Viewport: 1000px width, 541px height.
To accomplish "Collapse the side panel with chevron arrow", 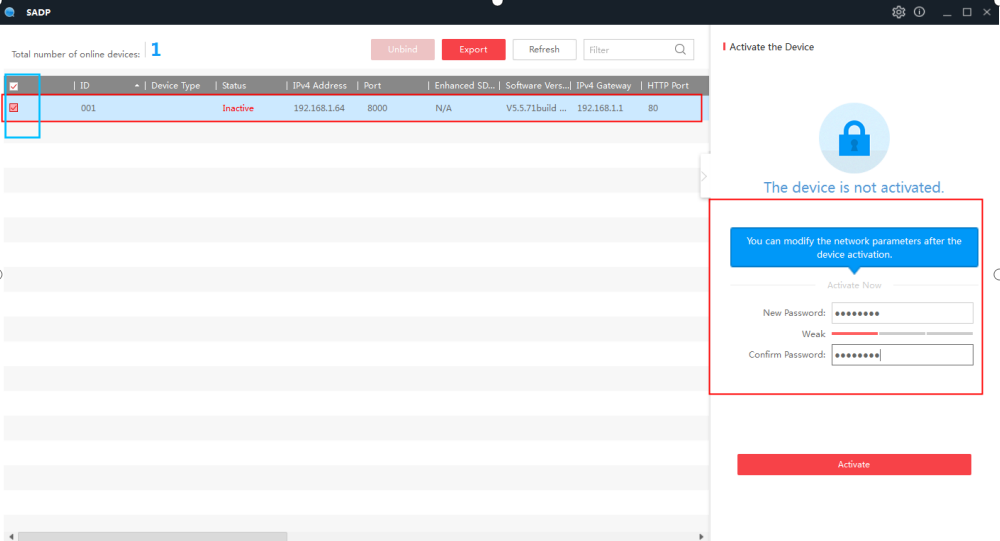I will click(704, 176).
